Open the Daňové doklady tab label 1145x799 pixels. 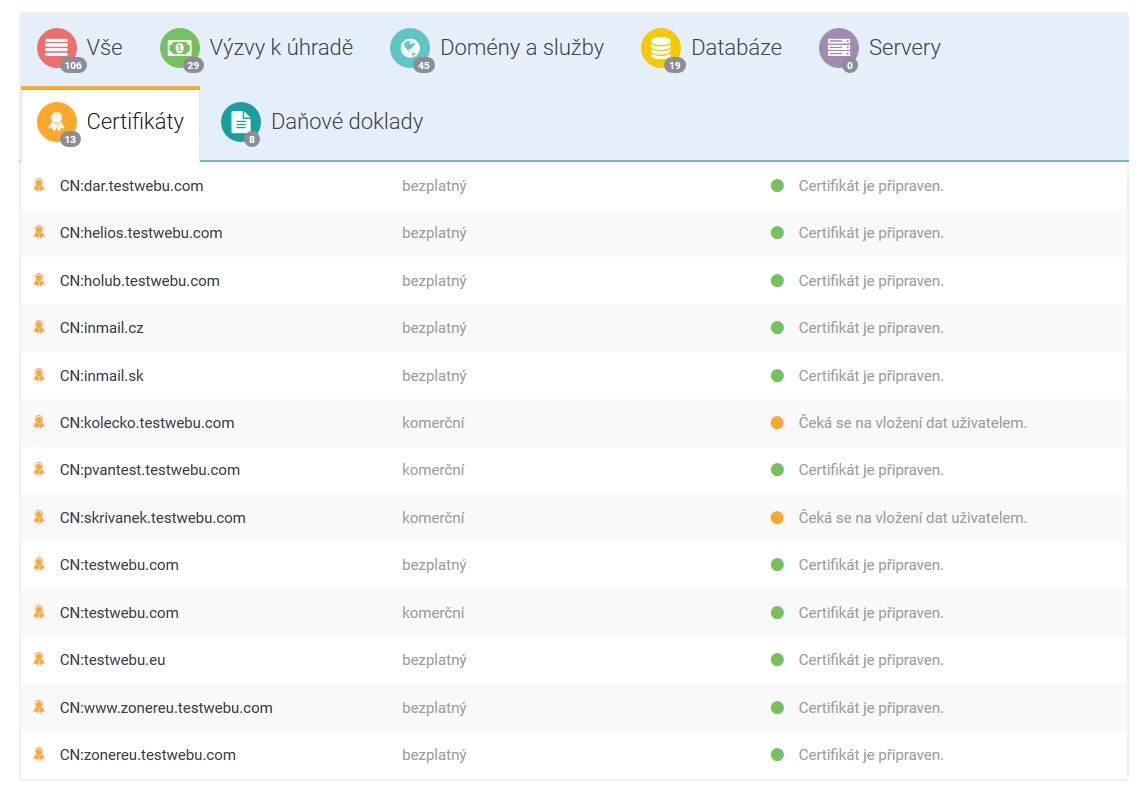[346, 122]
